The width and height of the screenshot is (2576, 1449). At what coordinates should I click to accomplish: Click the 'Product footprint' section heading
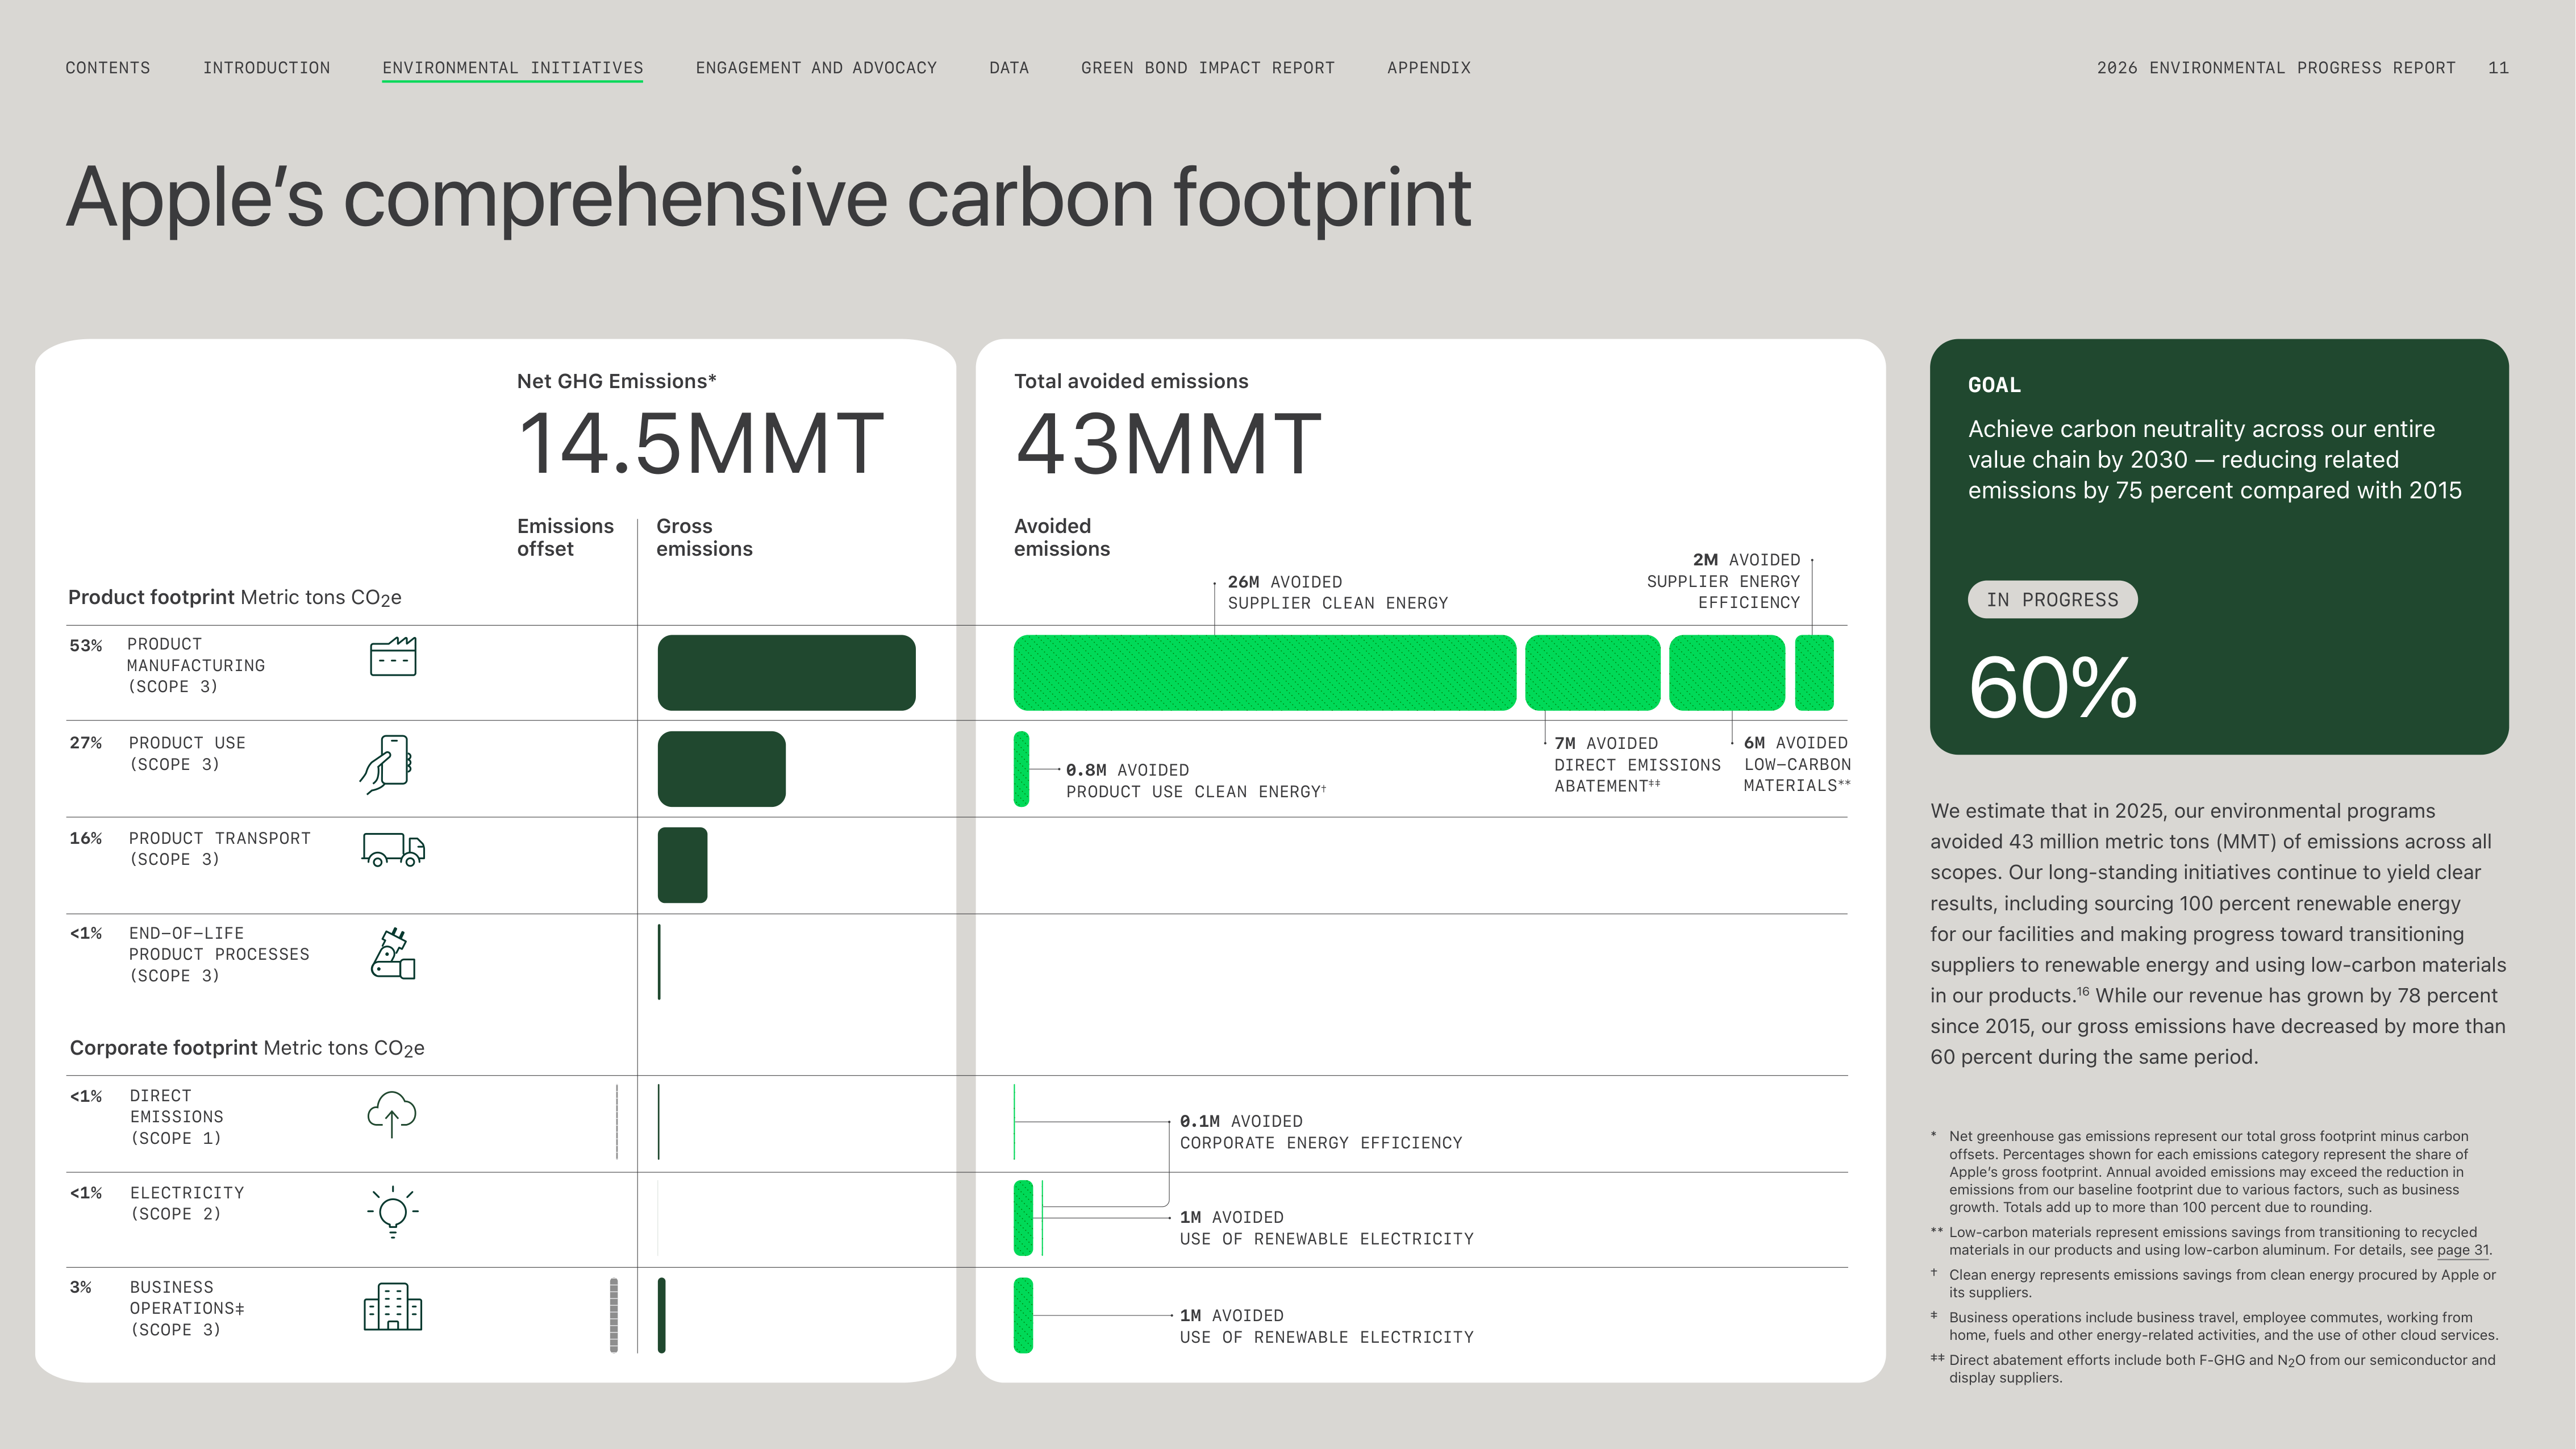pyautogui.click(x=235, y=598)
